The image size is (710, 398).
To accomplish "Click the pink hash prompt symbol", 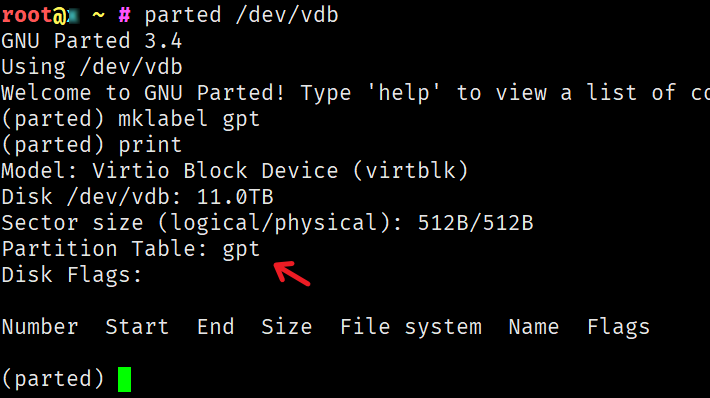I will [x=125, y=16].
